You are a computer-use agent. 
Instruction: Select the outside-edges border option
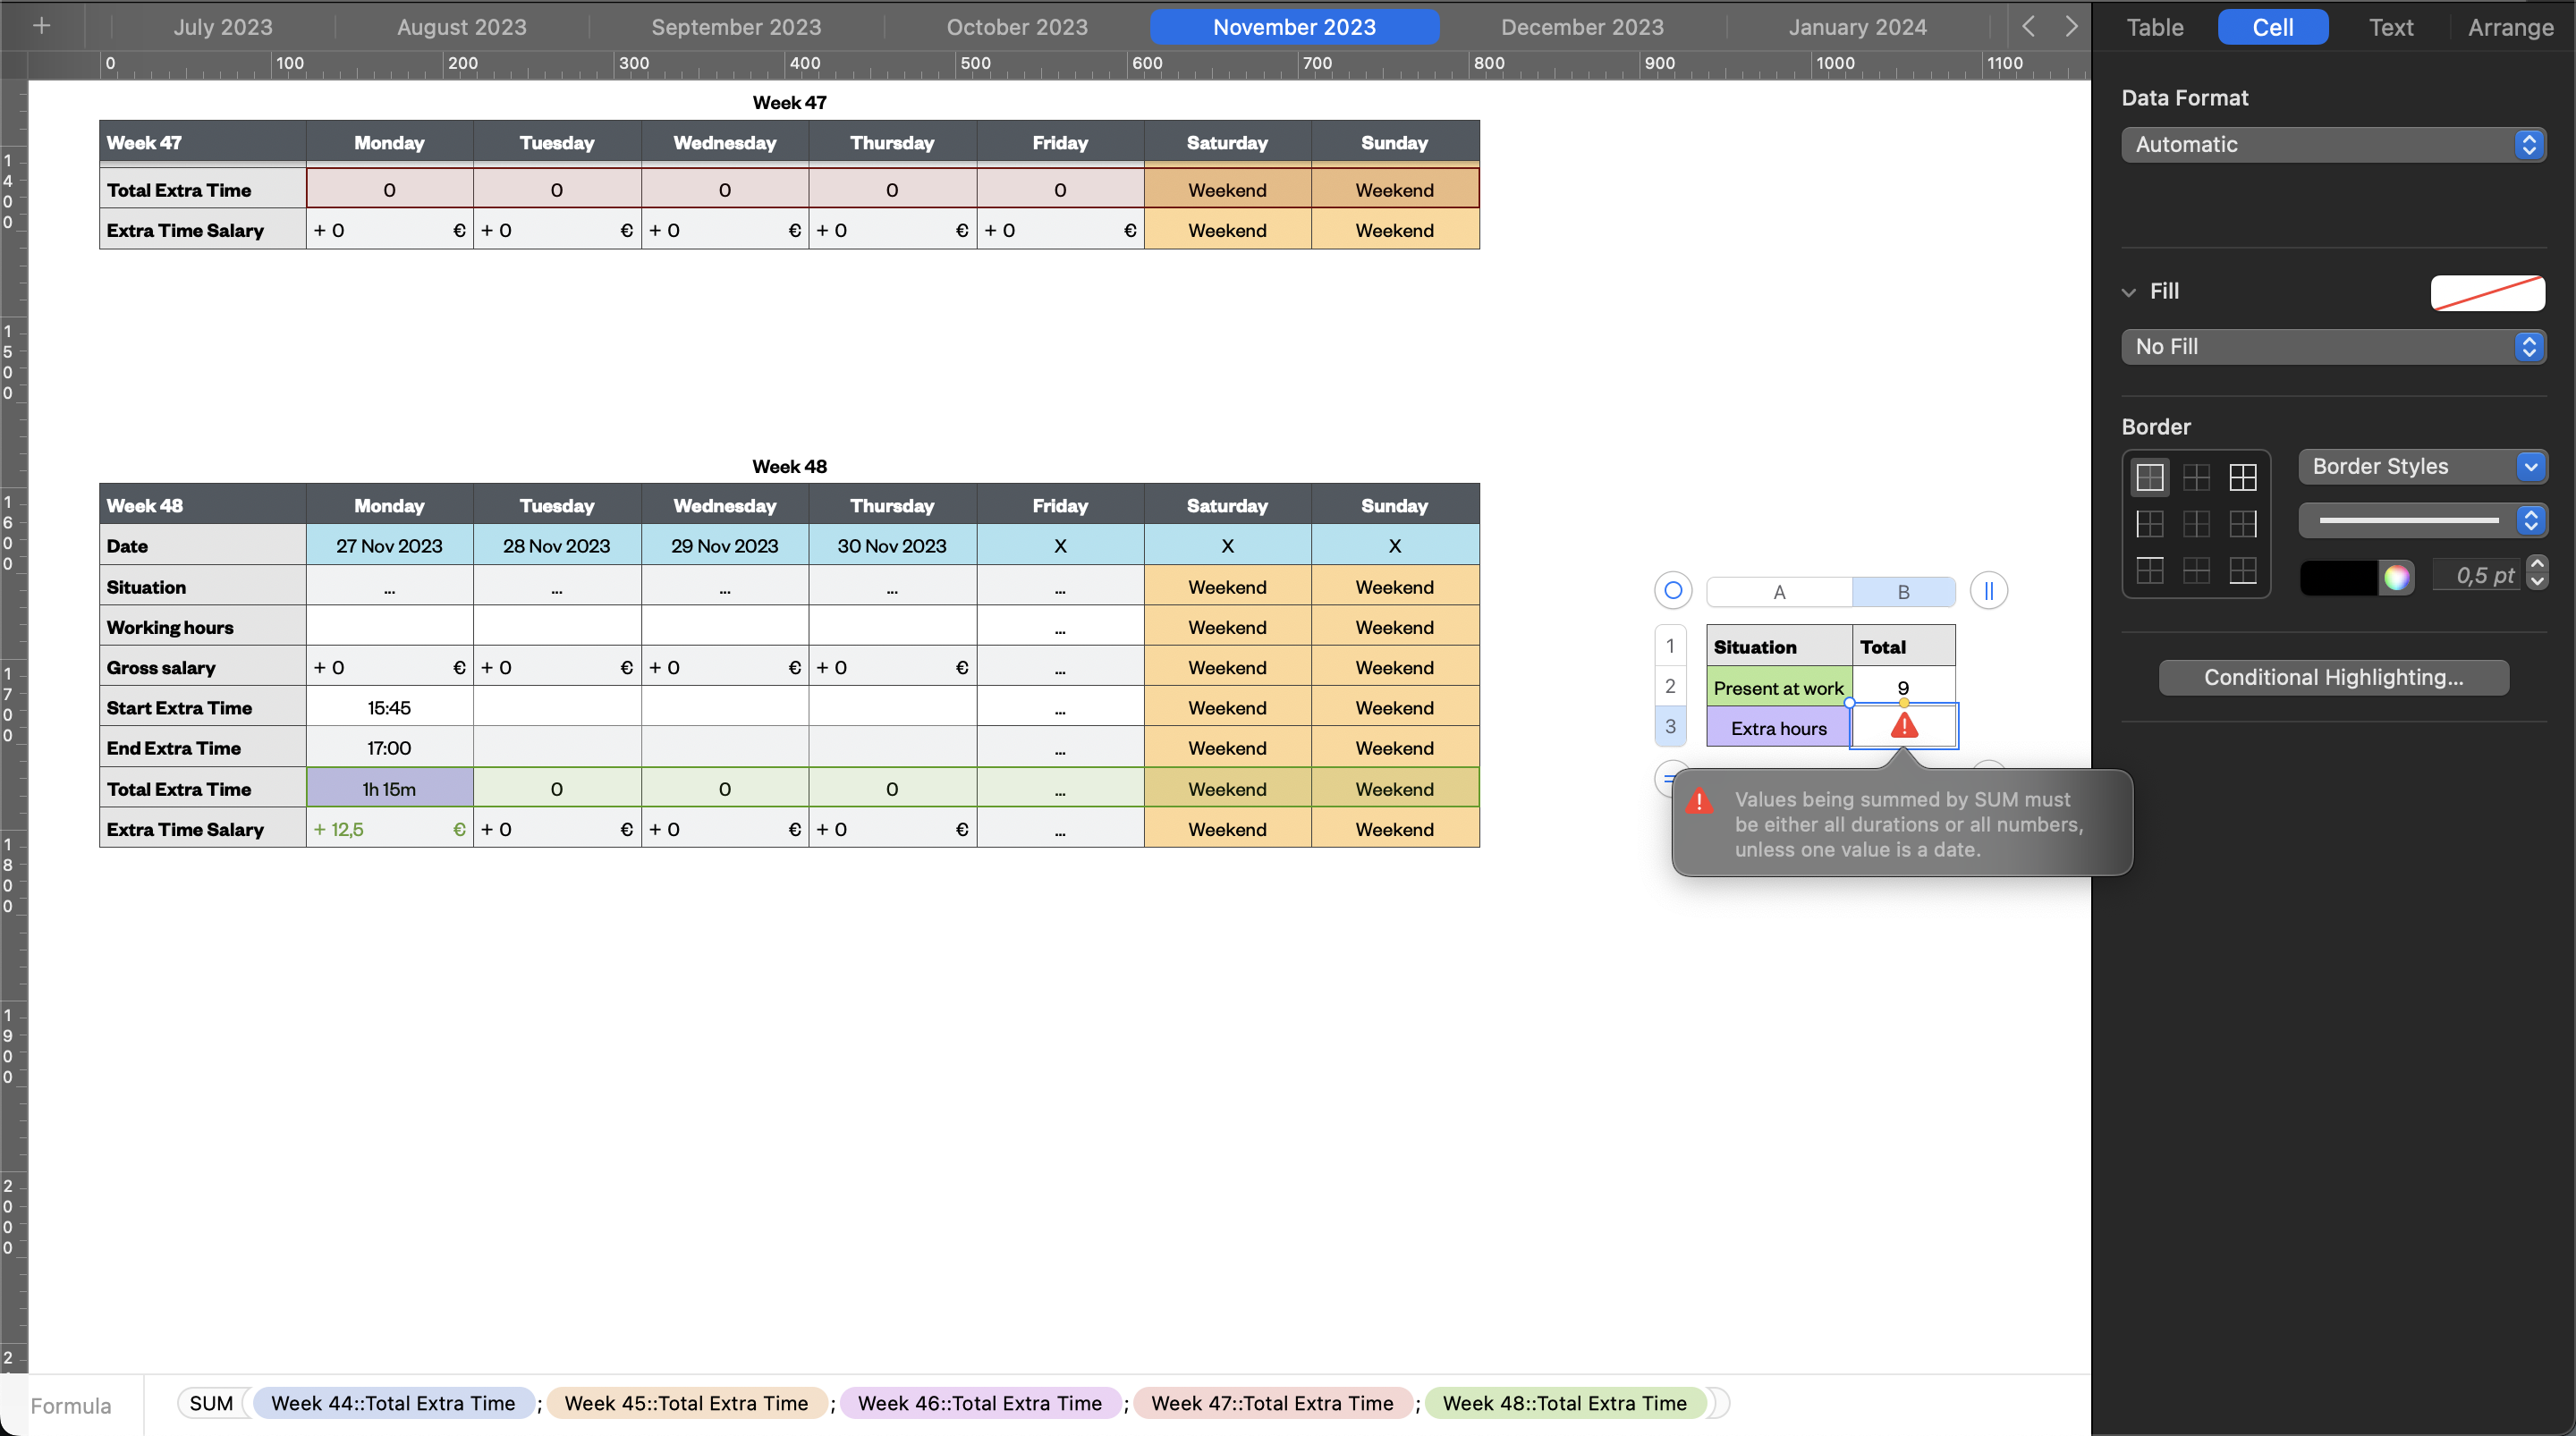click(x=2149, y=477)
